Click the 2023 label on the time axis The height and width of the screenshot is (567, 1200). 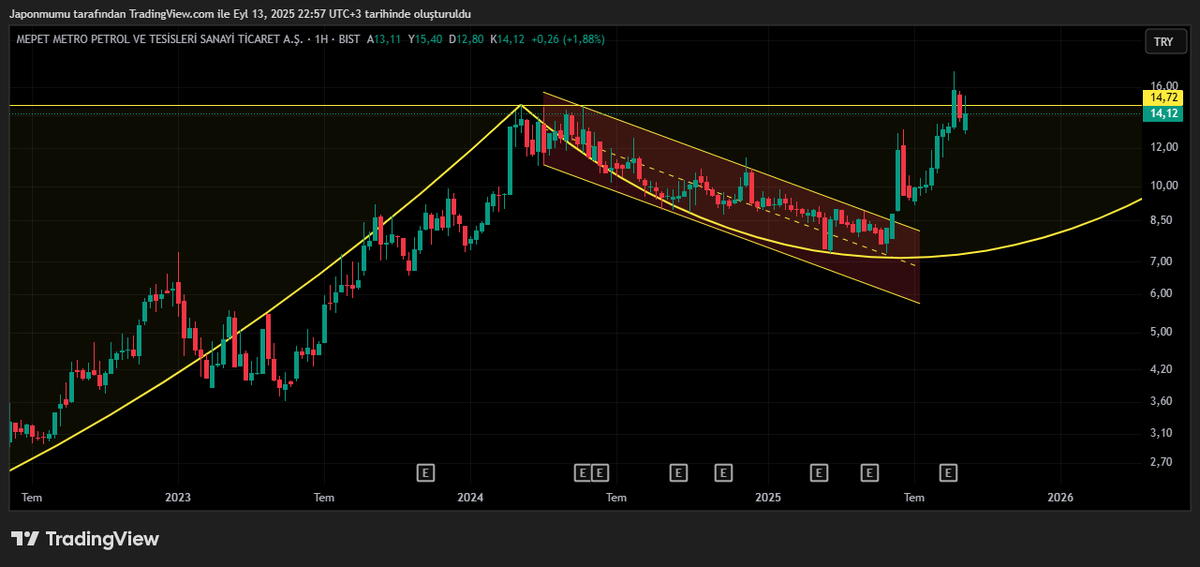[x=177, y=497]
